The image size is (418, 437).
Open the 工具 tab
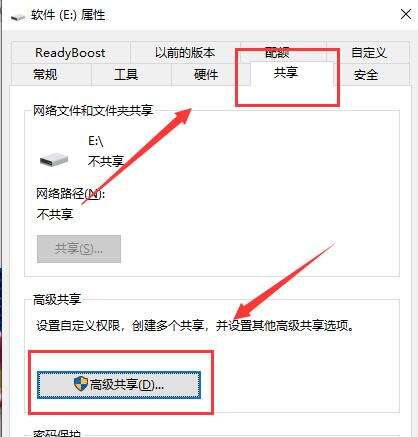pyautogui.click(x=126, y=74)
